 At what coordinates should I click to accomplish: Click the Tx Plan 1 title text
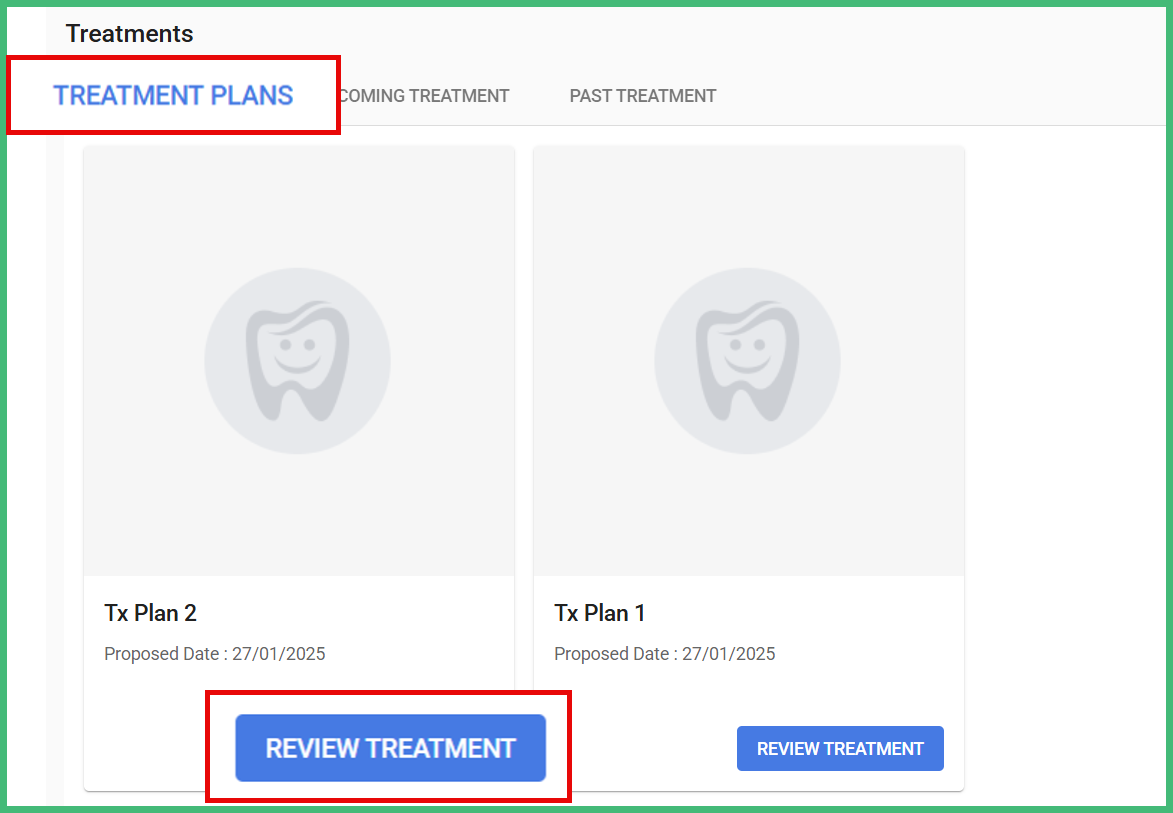pos(600,613)
